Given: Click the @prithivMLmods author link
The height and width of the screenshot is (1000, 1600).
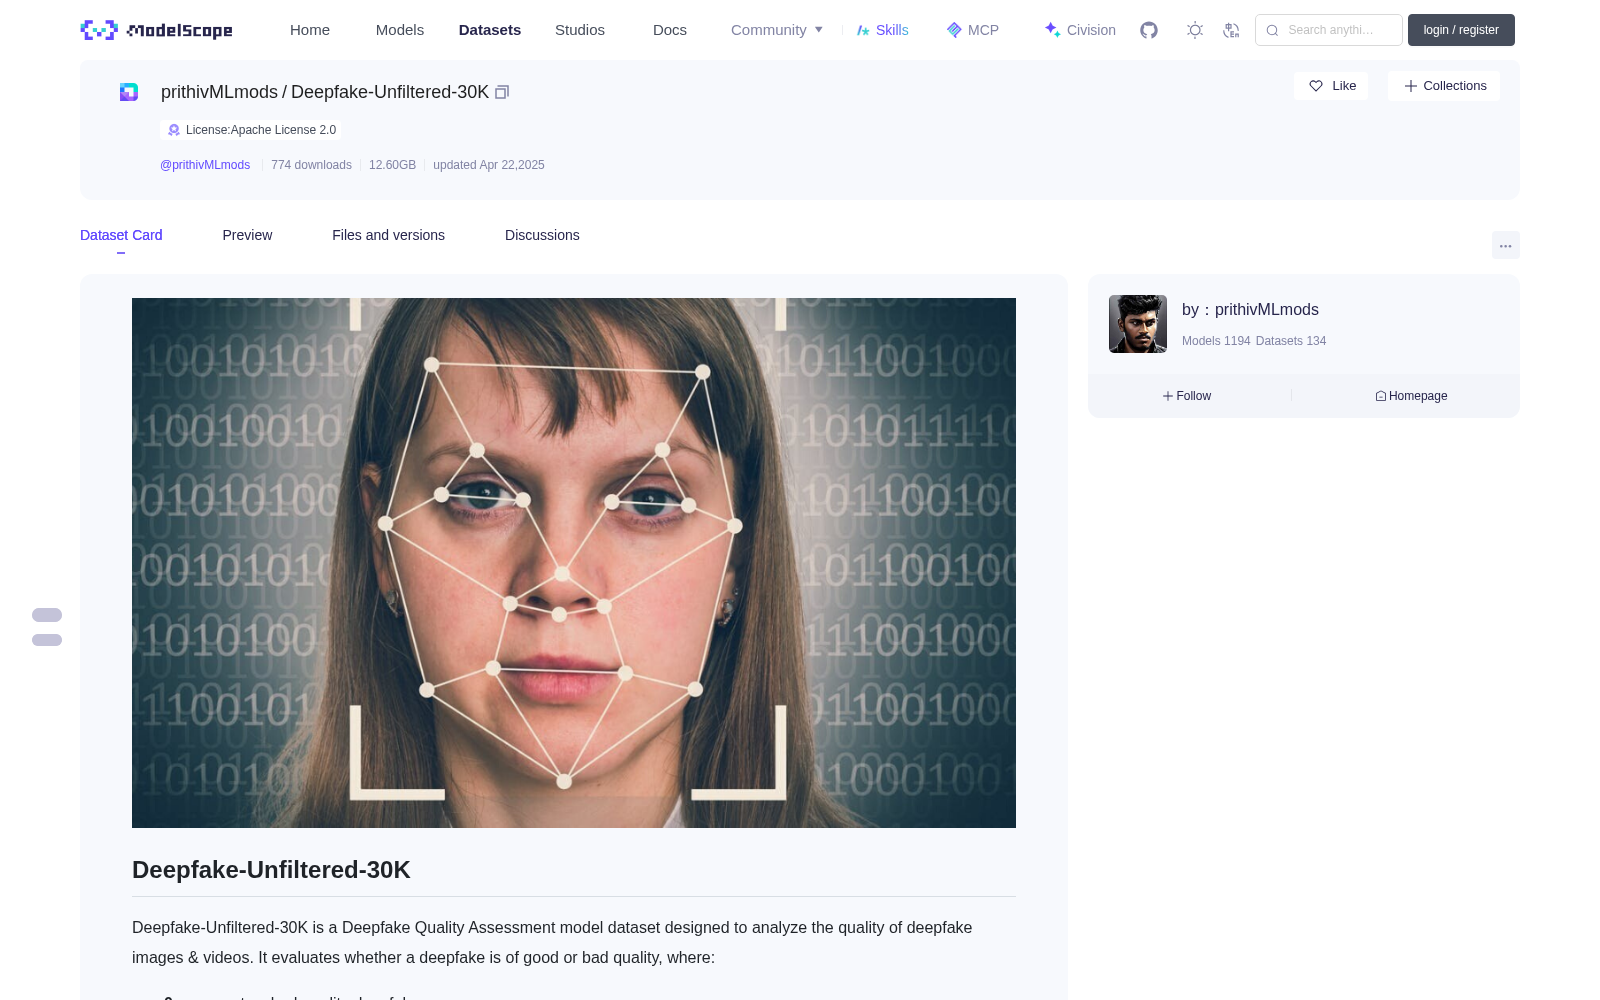Looking at the screenshot, I should [x=205, y=165].
